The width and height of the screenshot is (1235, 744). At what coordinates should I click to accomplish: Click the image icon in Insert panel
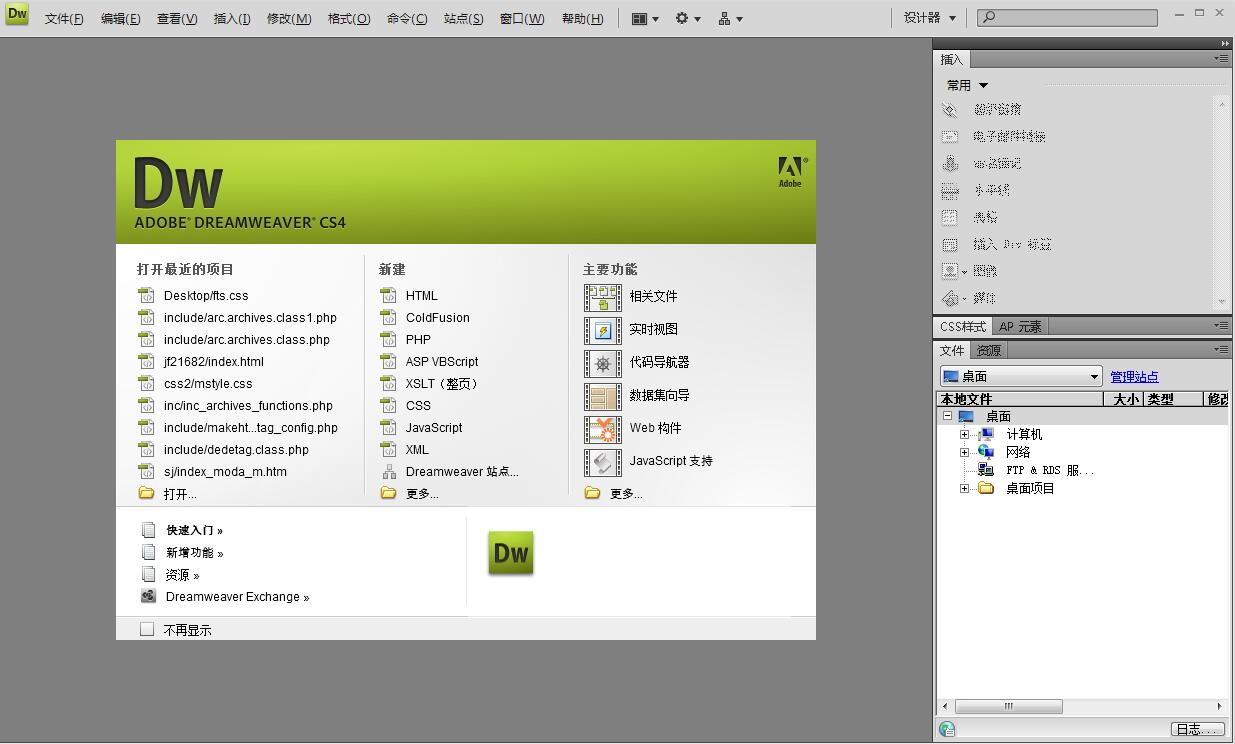pyautogui.click(x=950, y=271)
